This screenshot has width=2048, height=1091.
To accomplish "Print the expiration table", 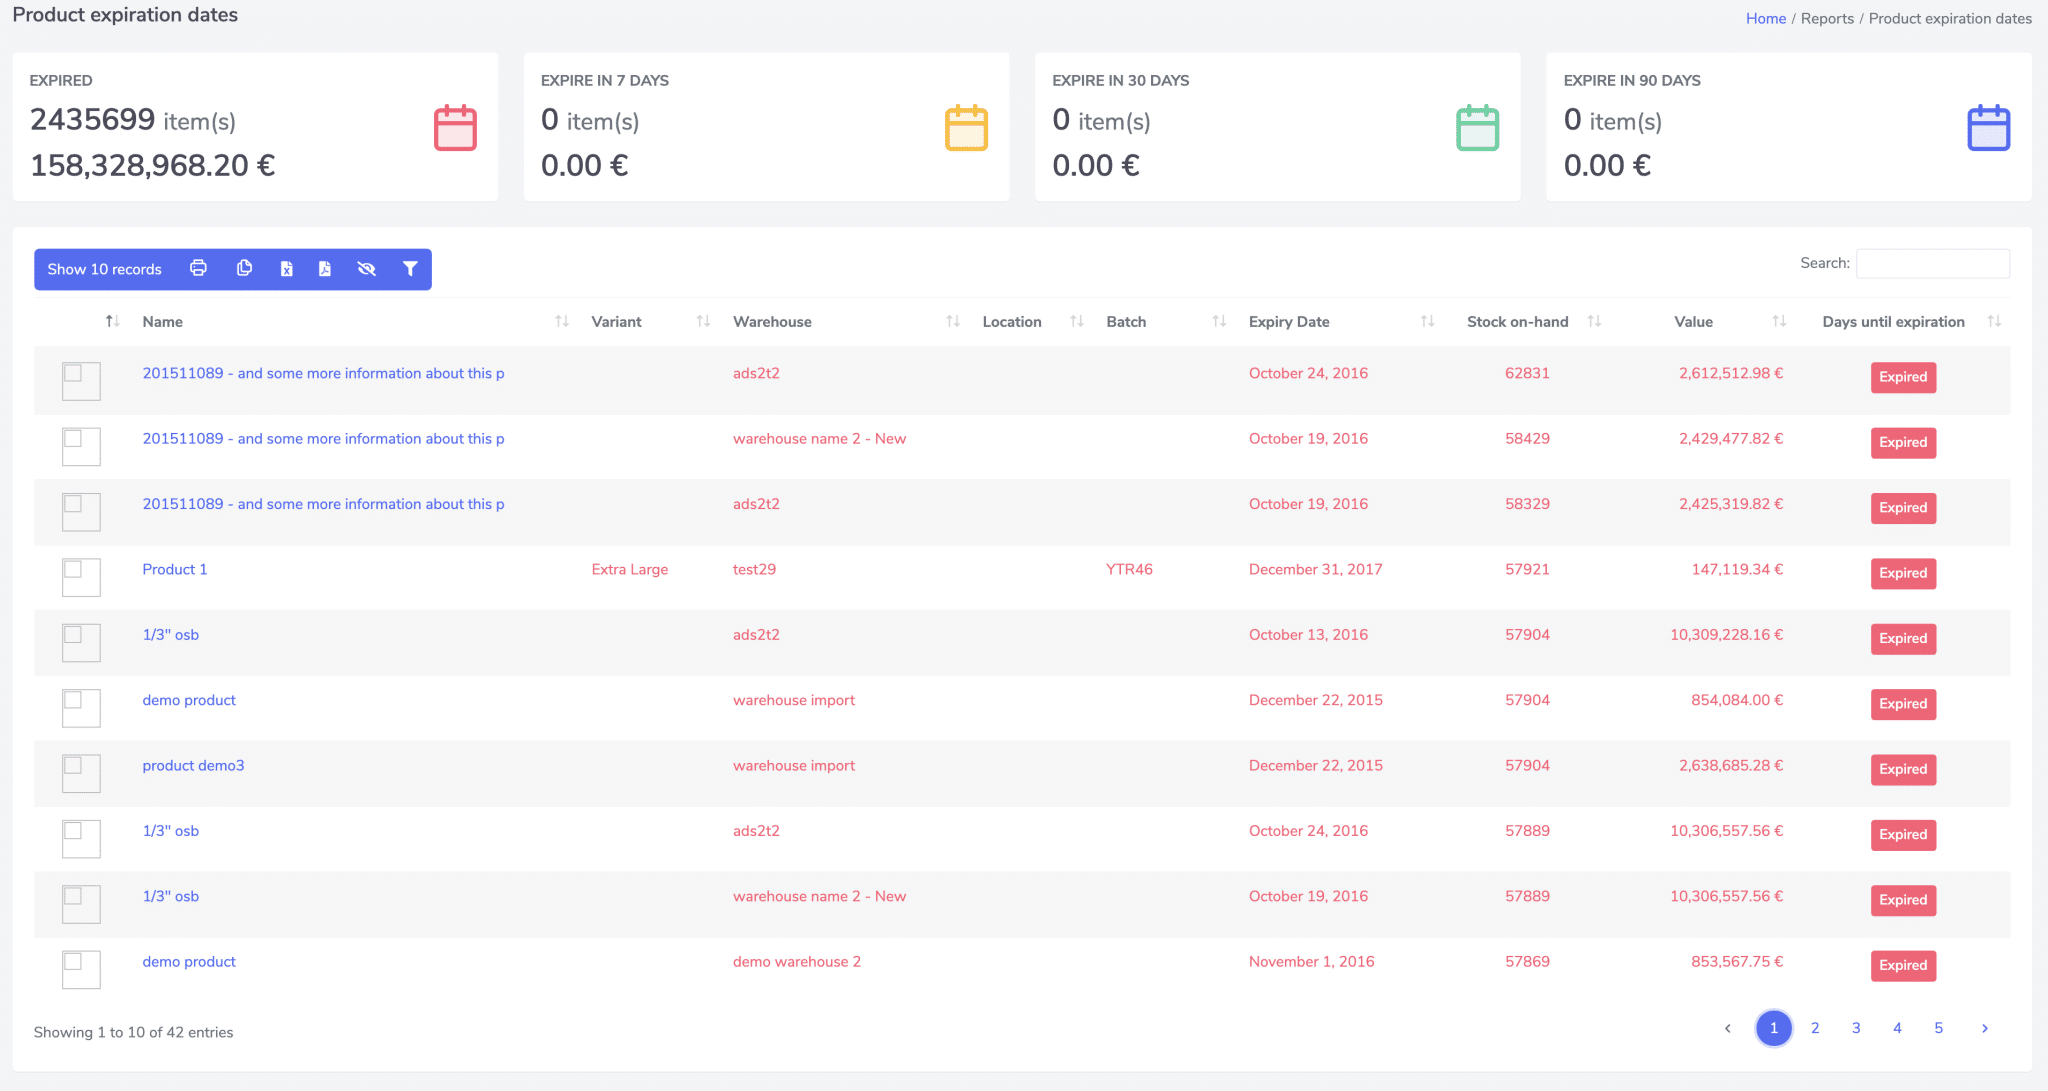I will pos(198,268).
